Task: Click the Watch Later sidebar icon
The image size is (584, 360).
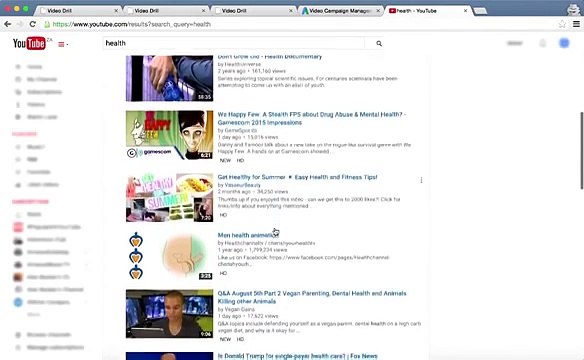Action: click(18, 117)
